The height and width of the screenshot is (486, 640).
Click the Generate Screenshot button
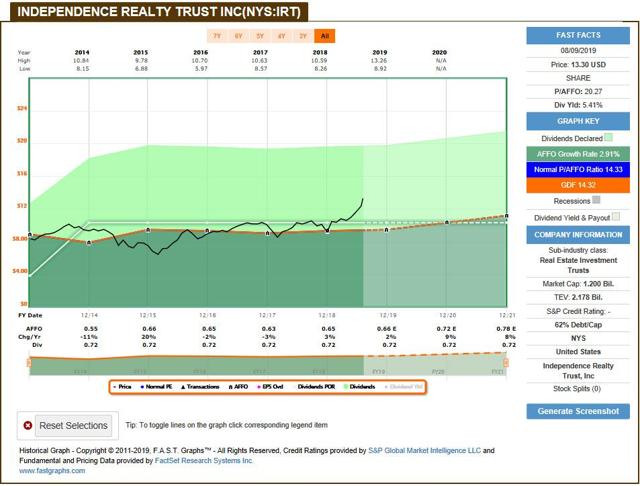coord(578,411)
